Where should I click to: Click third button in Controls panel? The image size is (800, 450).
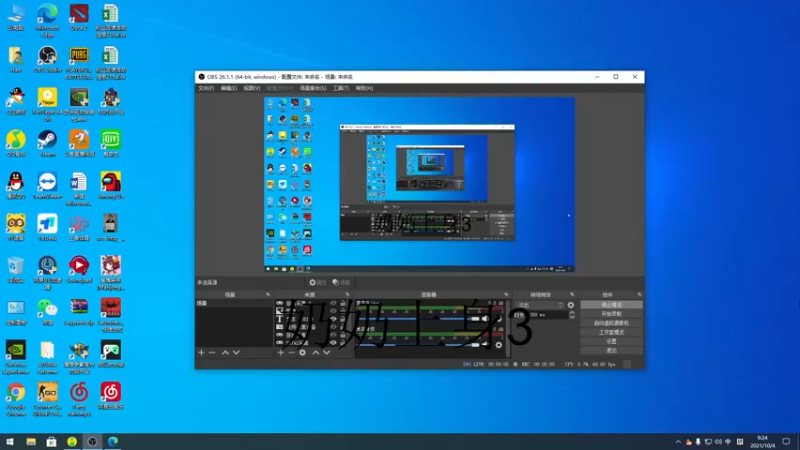coord(611,323)
